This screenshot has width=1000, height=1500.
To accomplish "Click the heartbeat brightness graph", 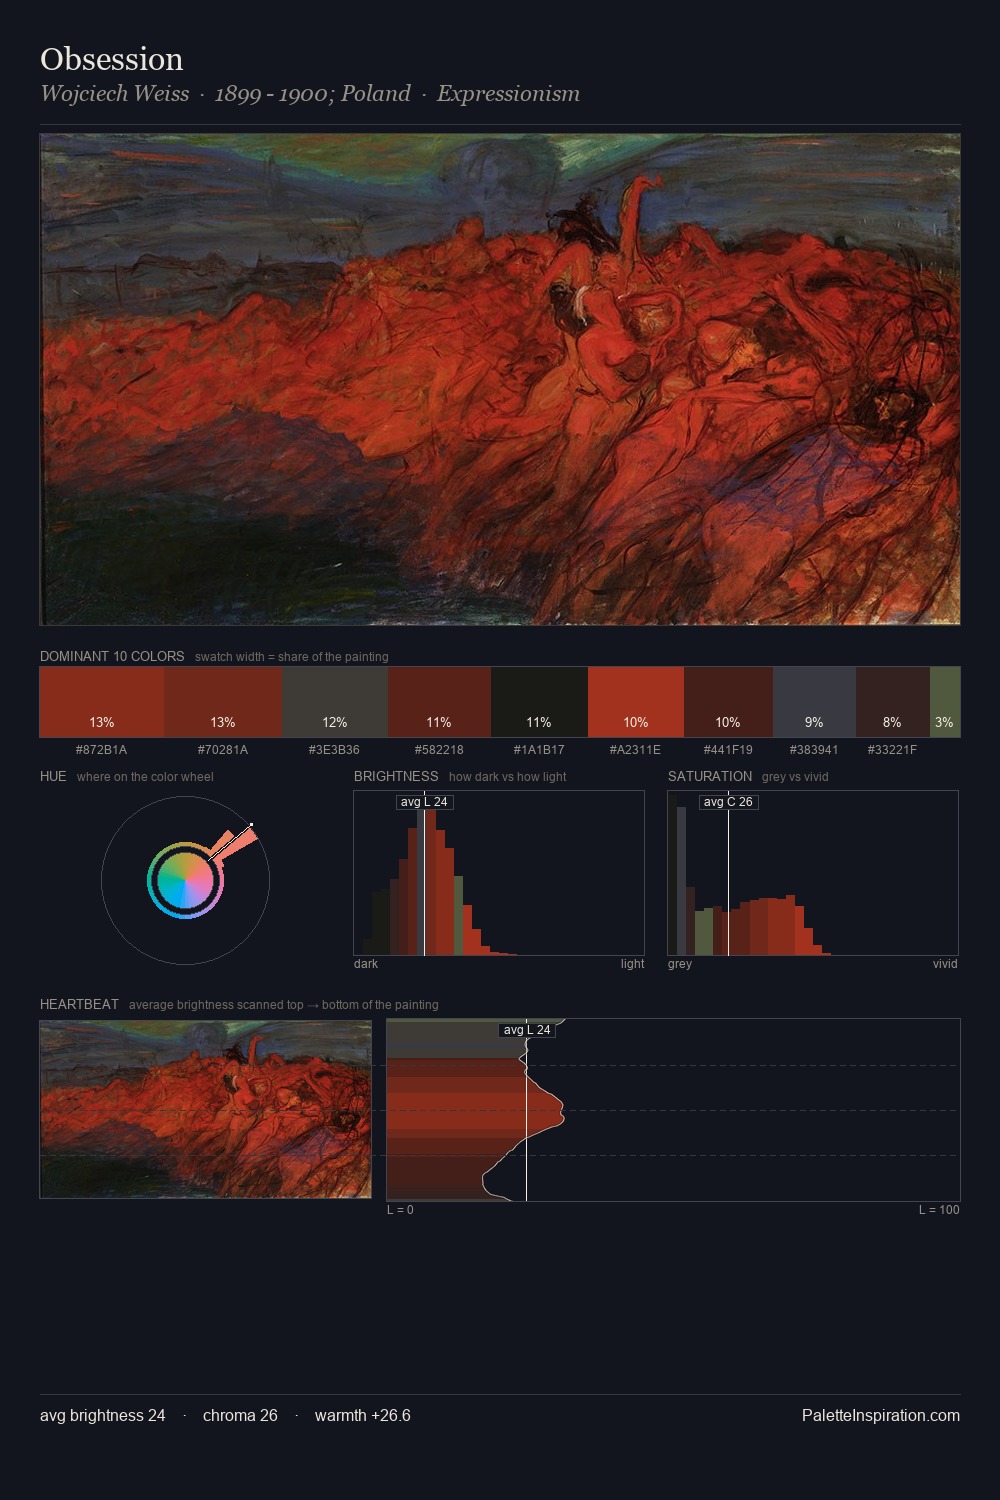I will point(673,1110).
